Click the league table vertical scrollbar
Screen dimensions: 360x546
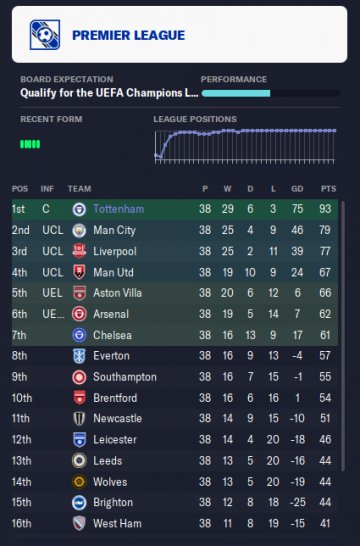343,336
